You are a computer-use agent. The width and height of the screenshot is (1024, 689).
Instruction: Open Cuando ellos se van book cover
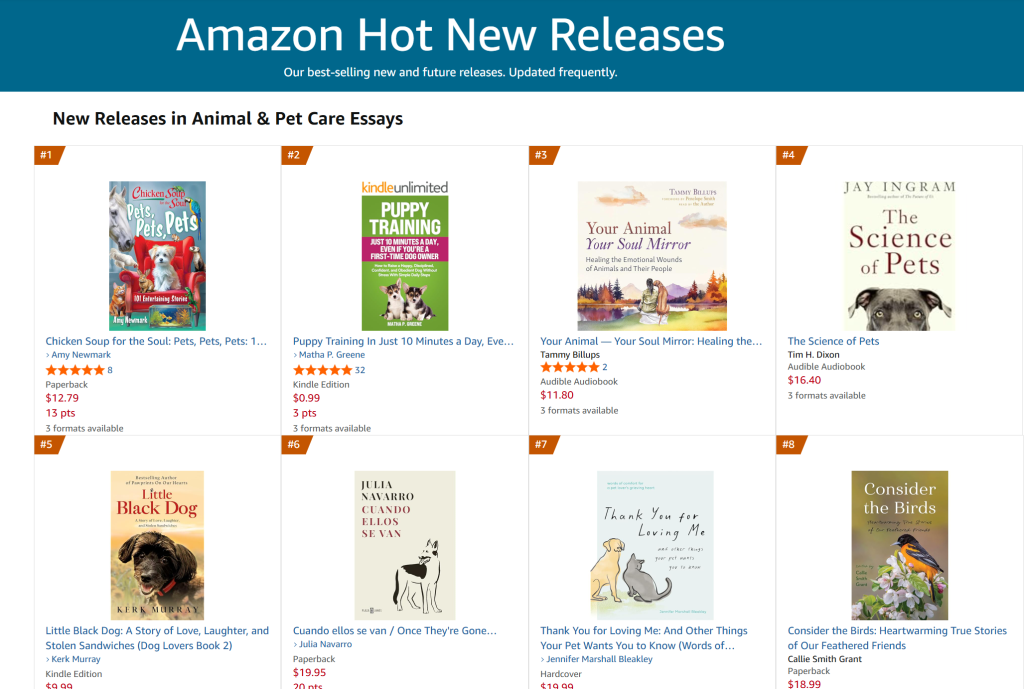(x=405, y=545)
